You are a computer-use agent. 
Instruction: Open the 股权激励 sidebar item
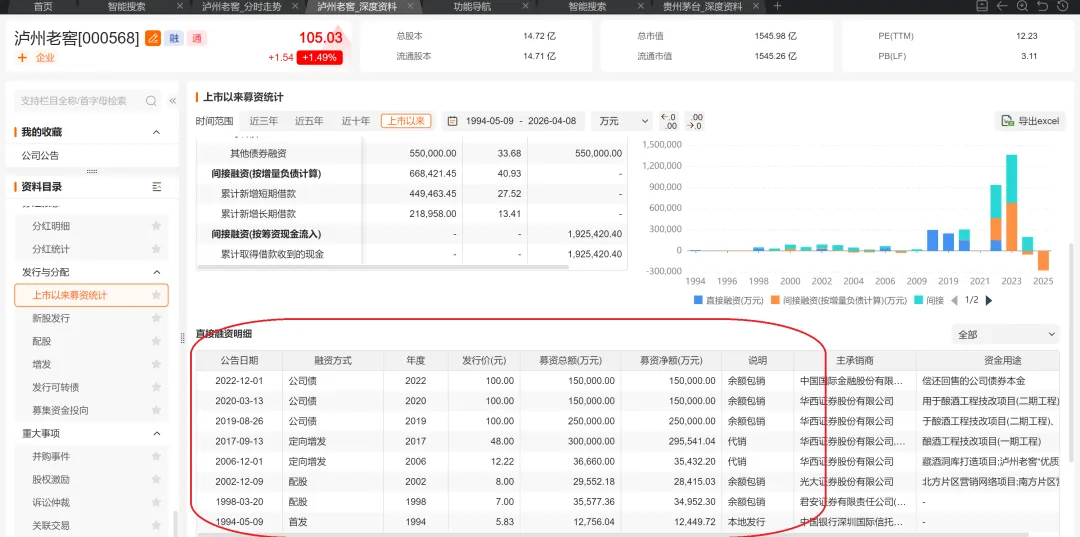[x=51, y=479]
